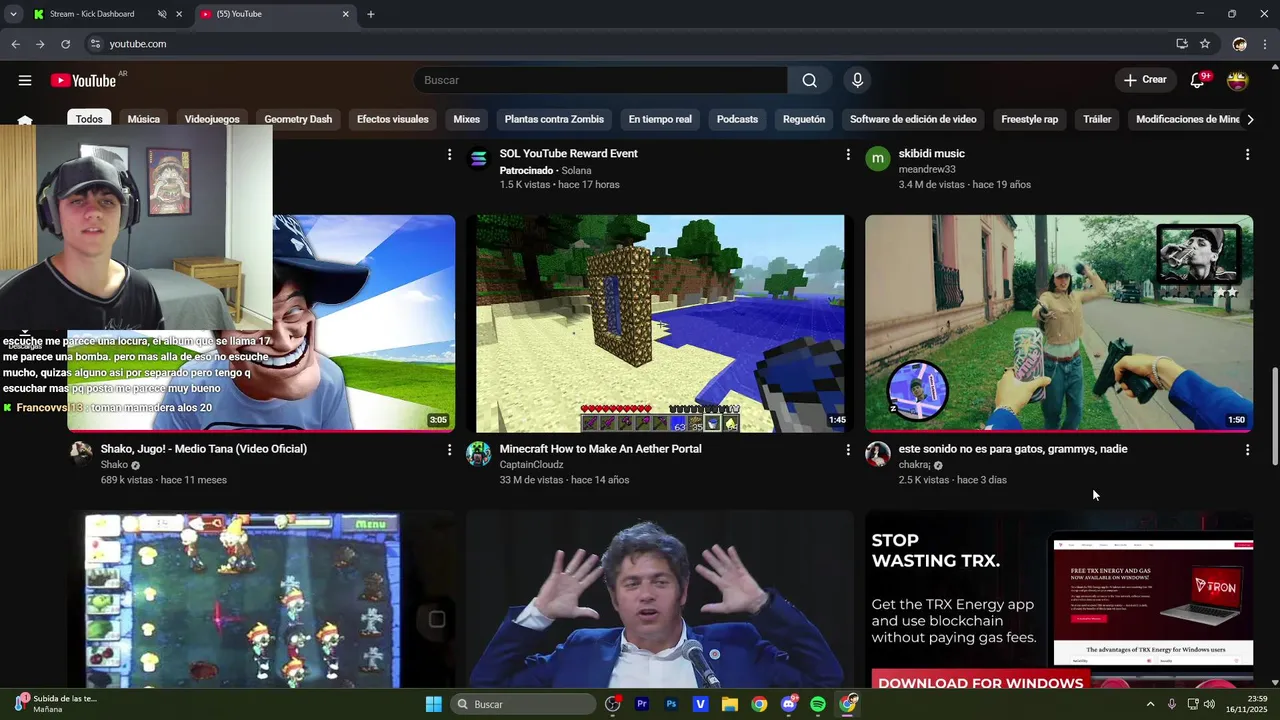This screenshot has width=1280, height=720.
Task: Open options for Shako, Jugo! video
Action: 449,450
